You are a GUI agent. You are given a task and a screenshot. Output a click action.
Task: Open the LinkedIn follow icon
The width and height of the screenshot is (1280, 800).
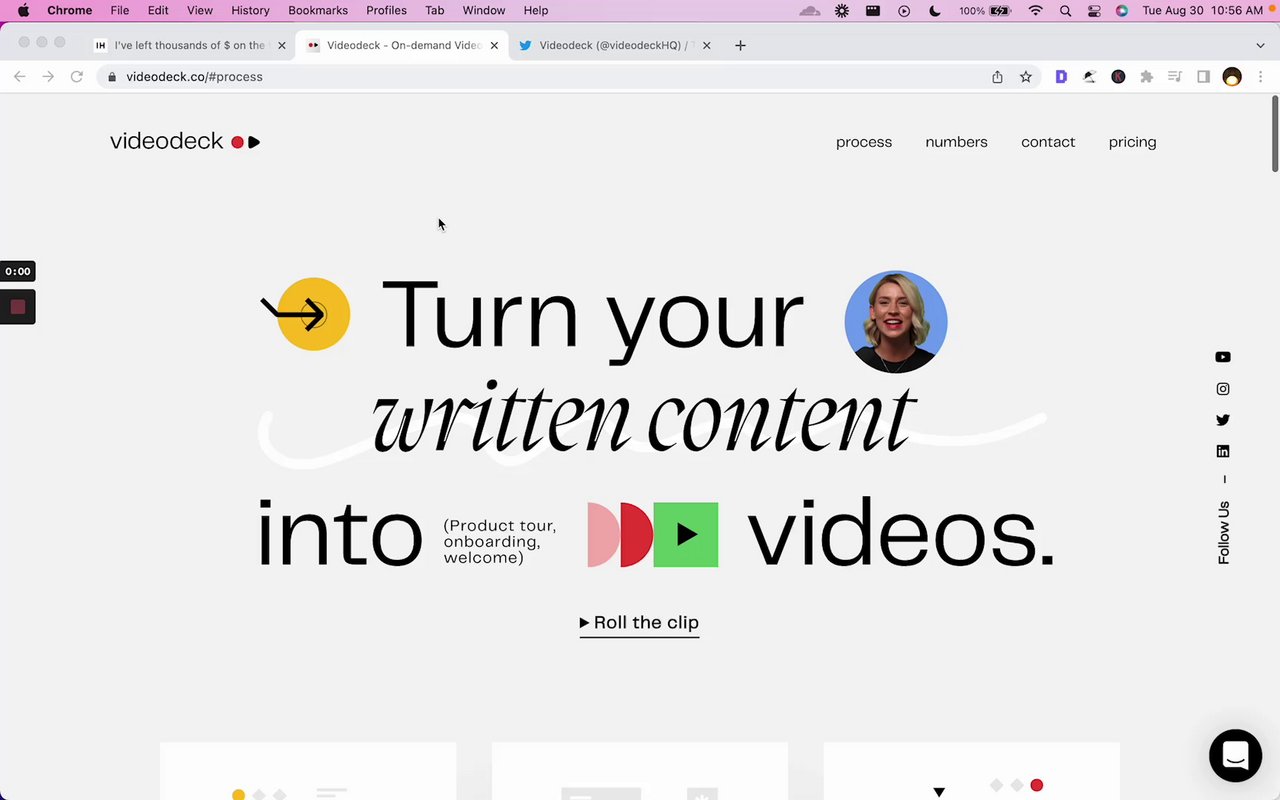click(x=1223, y=451)
